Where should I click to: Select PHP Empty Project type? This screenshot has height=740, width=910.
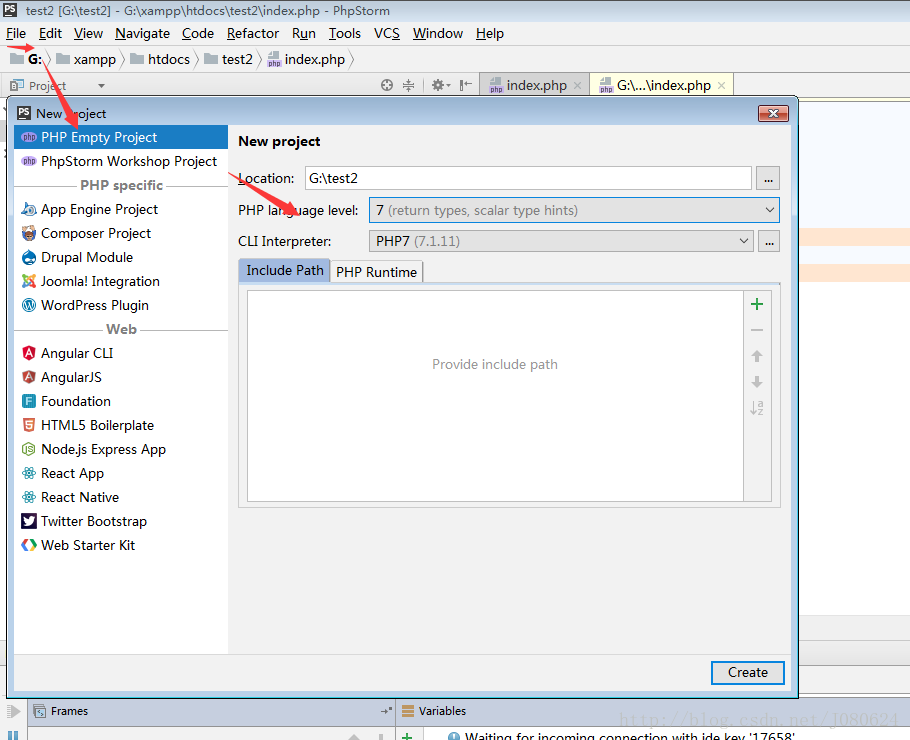(121, 138)
